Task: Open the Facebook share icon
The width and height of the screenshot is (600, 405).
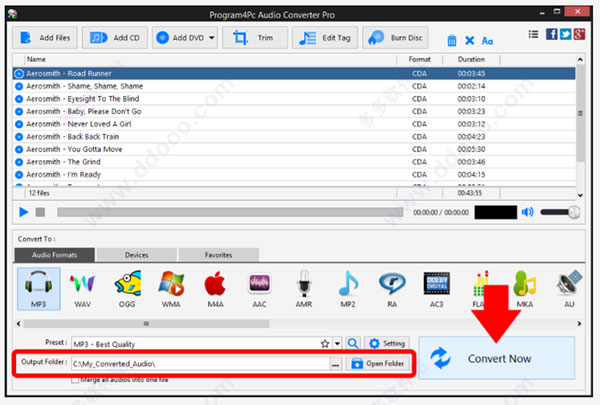Action: coord(551,34)
